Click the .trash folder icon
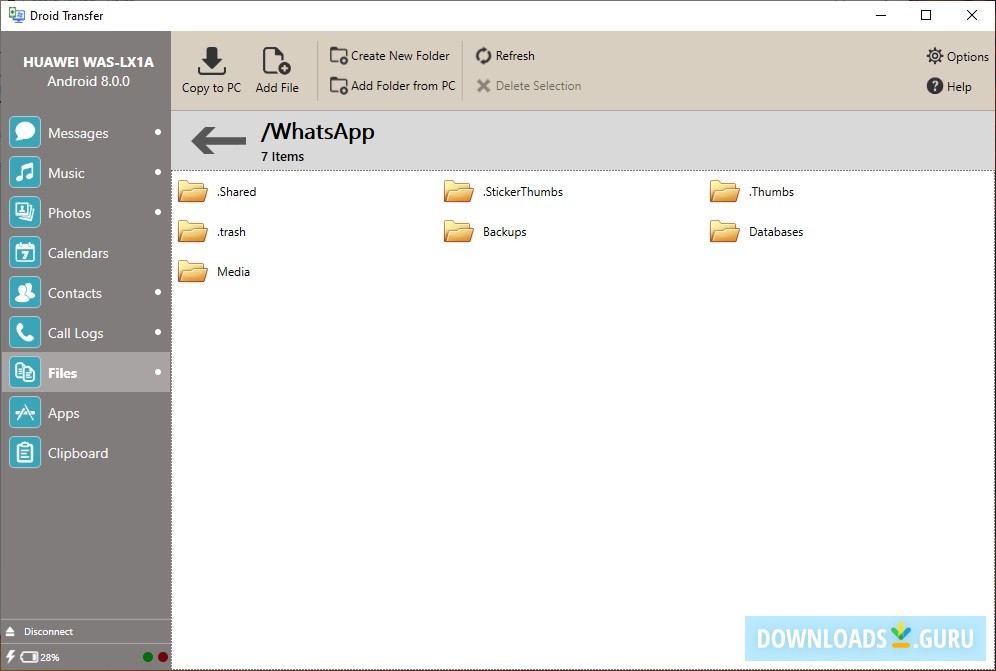 193,231
